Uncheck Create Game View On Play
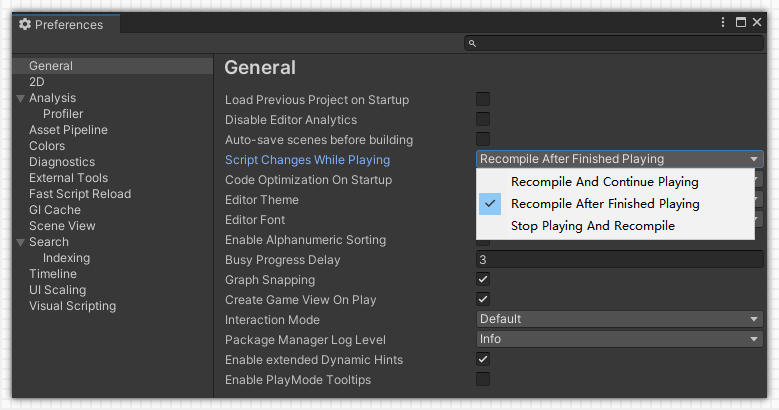 point(483,299)
